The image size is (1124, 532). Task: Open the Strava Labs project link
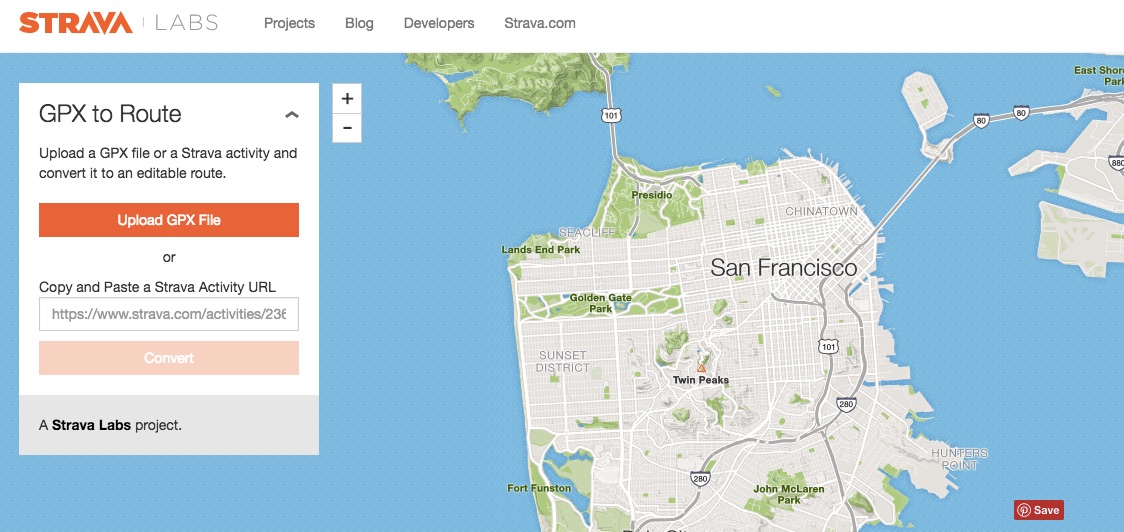(91, 425)
